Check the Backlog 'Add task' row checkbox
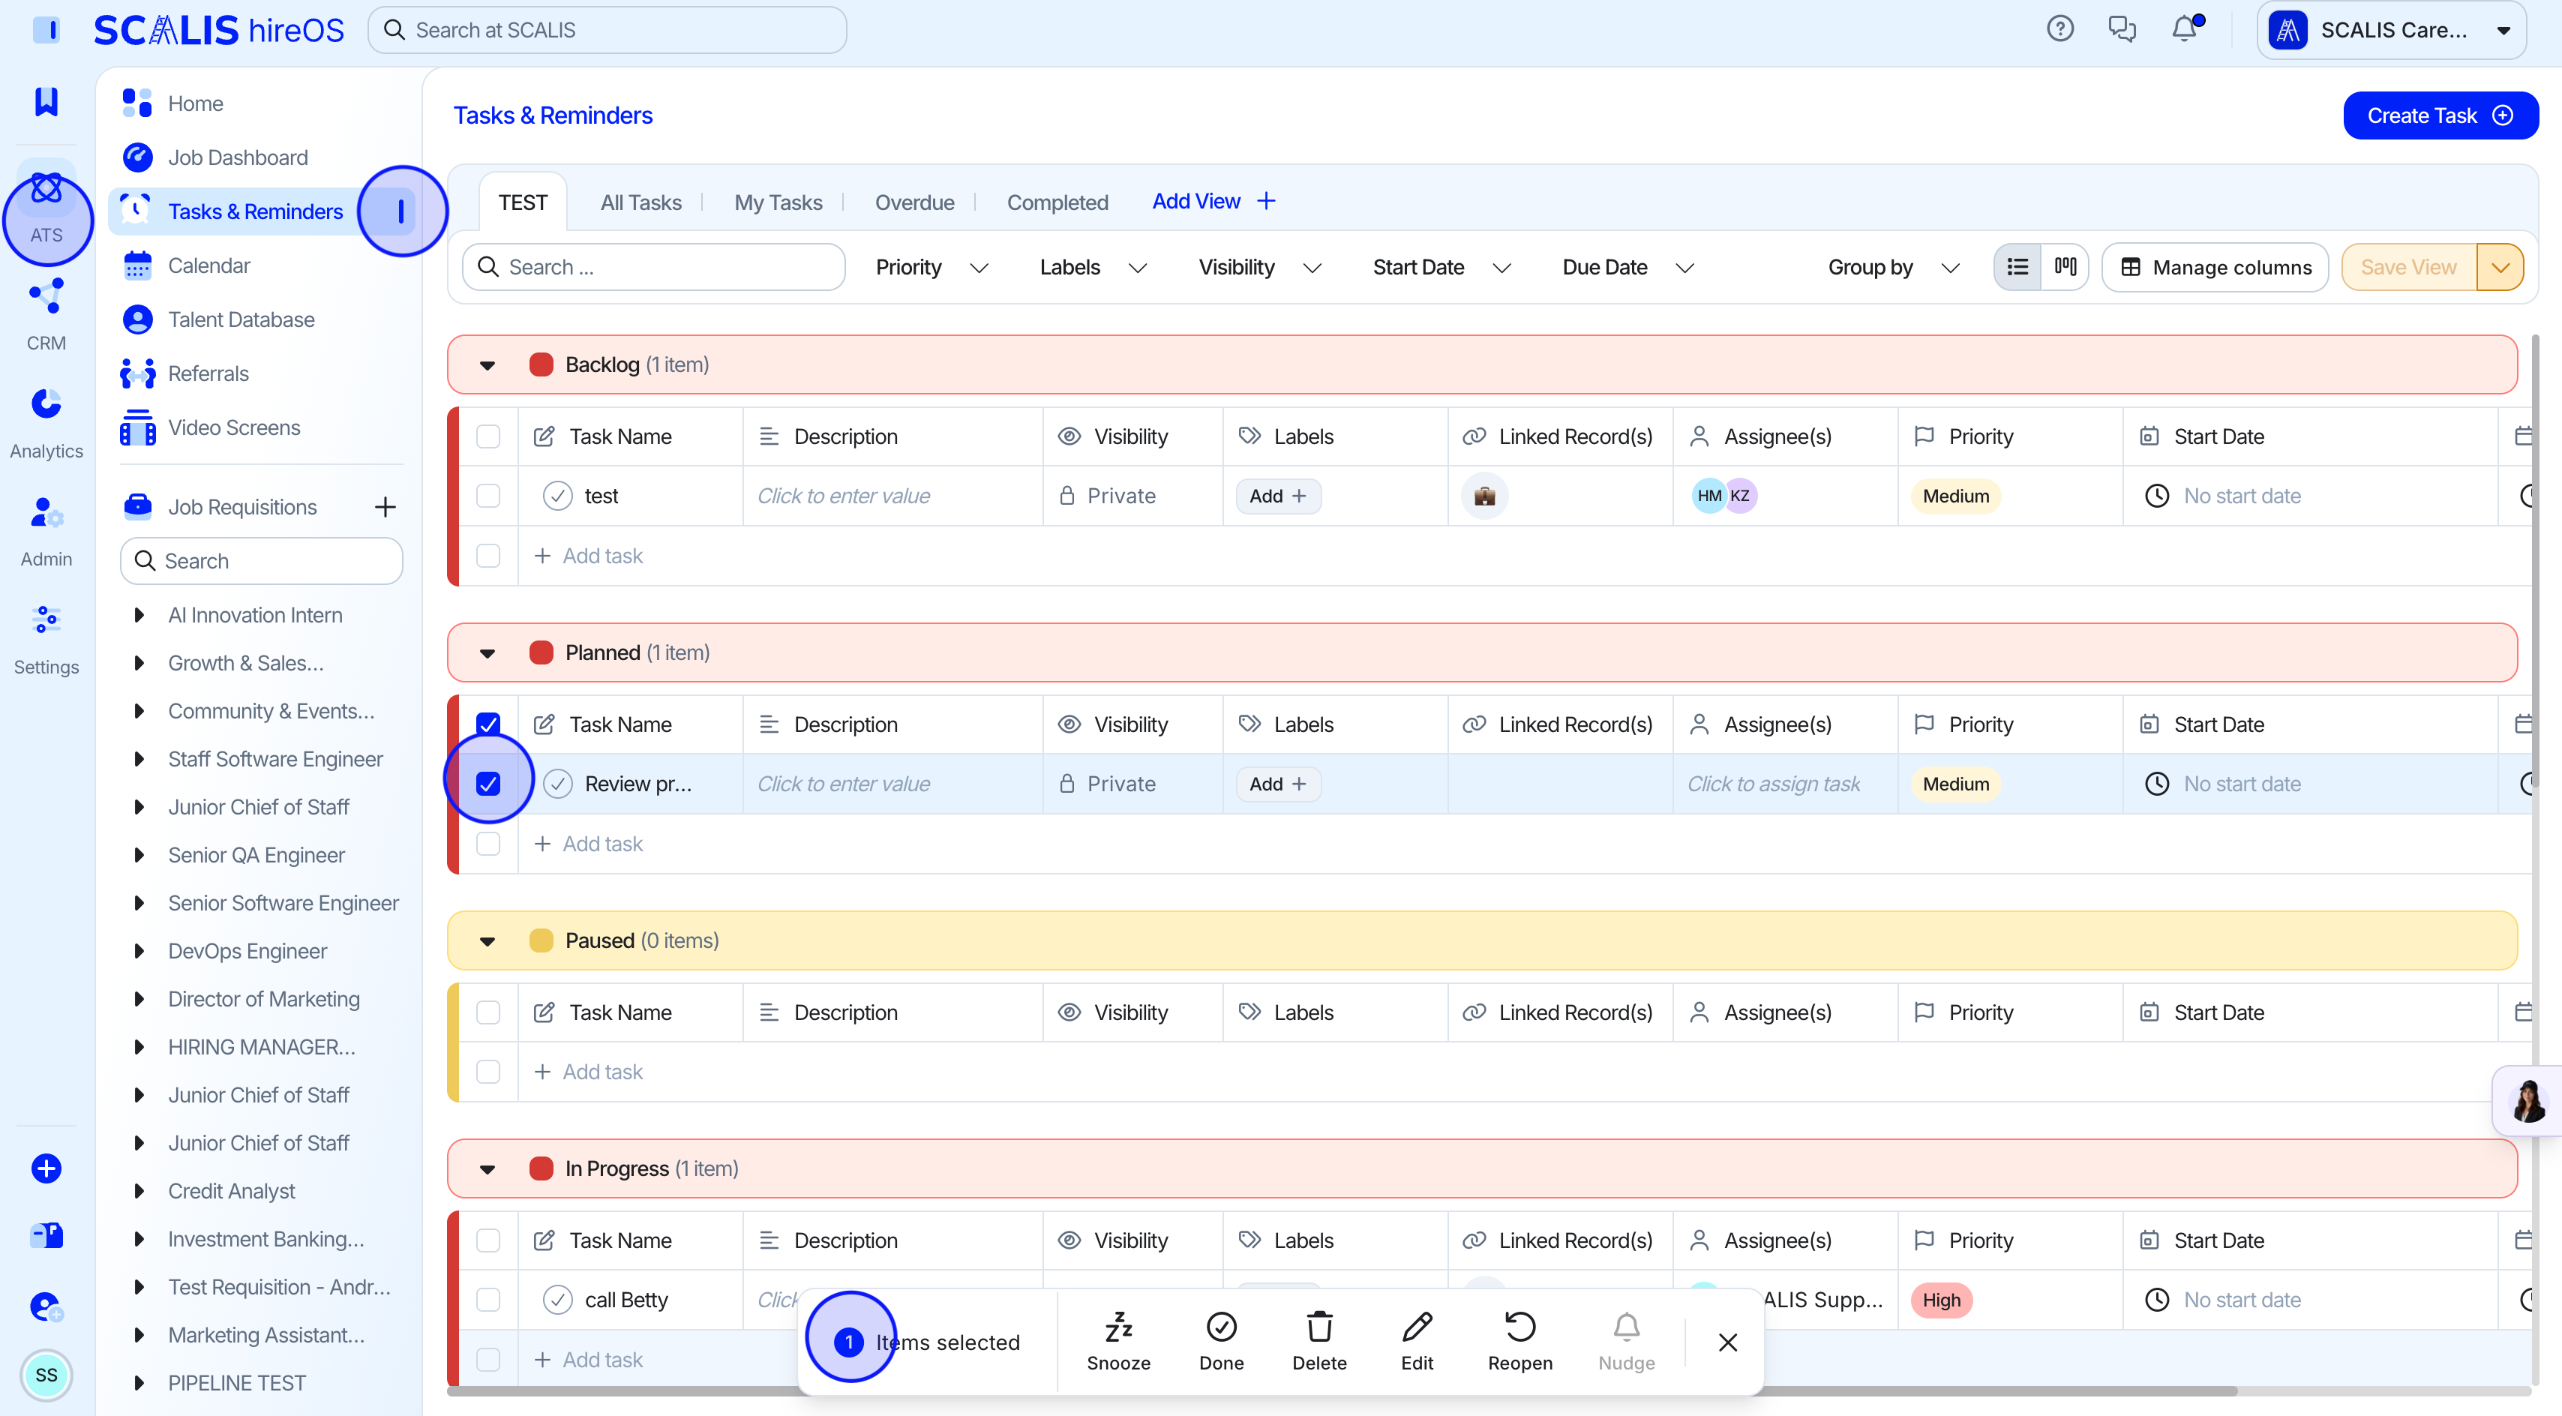This screenshot has width=2562, height=1416. click(488, 555)
